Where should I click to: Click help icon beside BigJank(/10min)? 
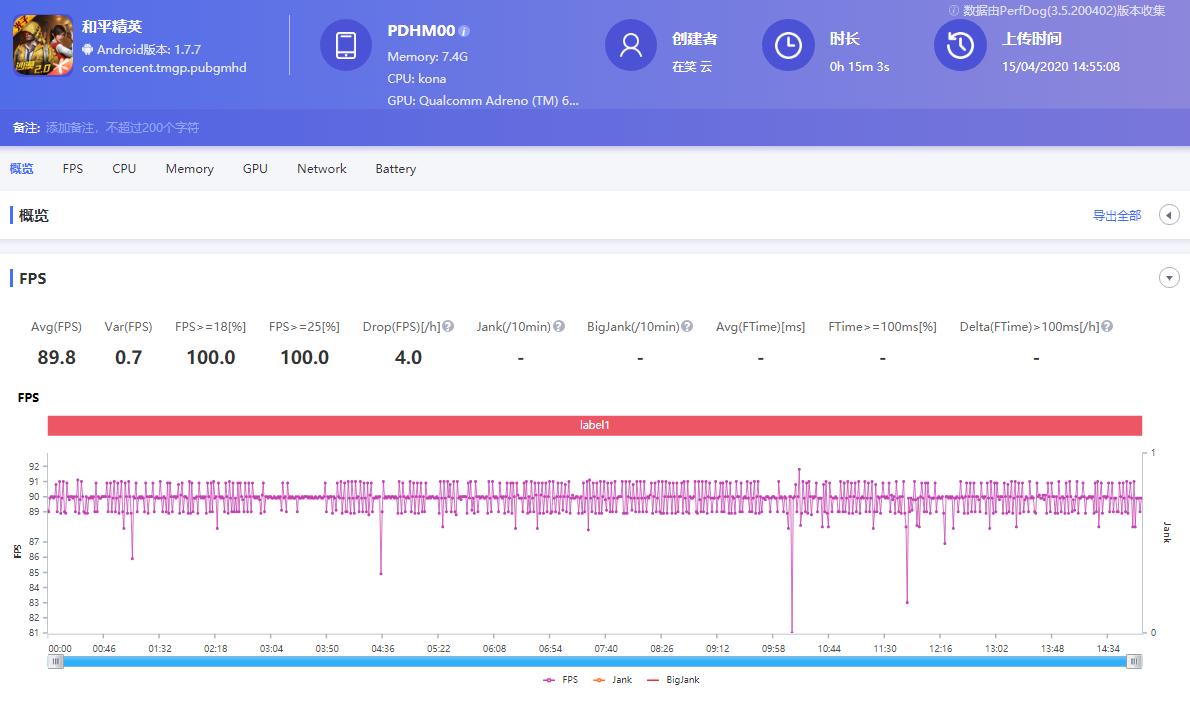click(687, 327)
